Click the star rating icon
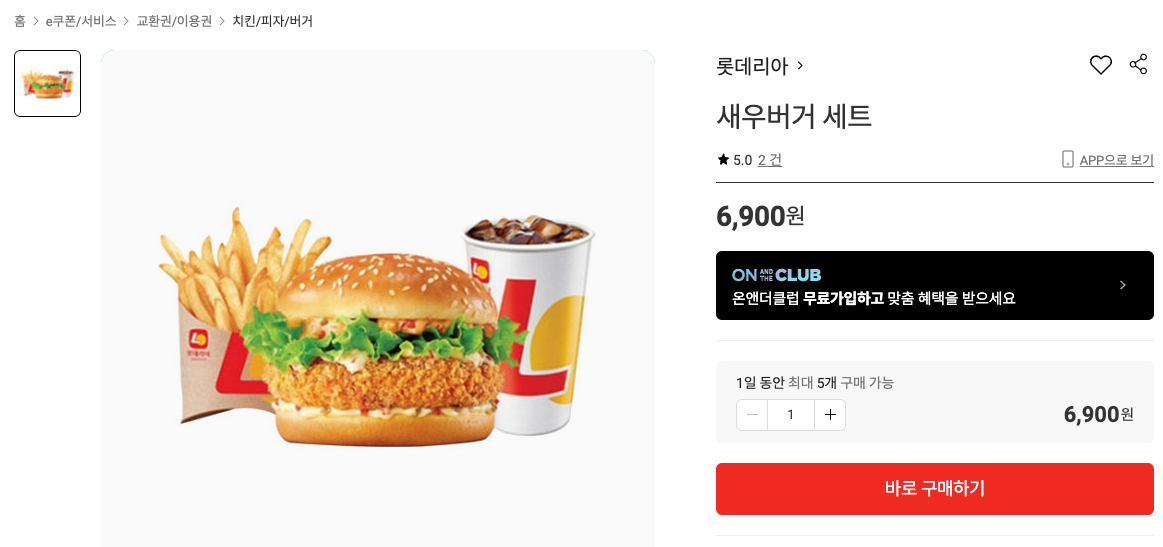 [723, 160]
